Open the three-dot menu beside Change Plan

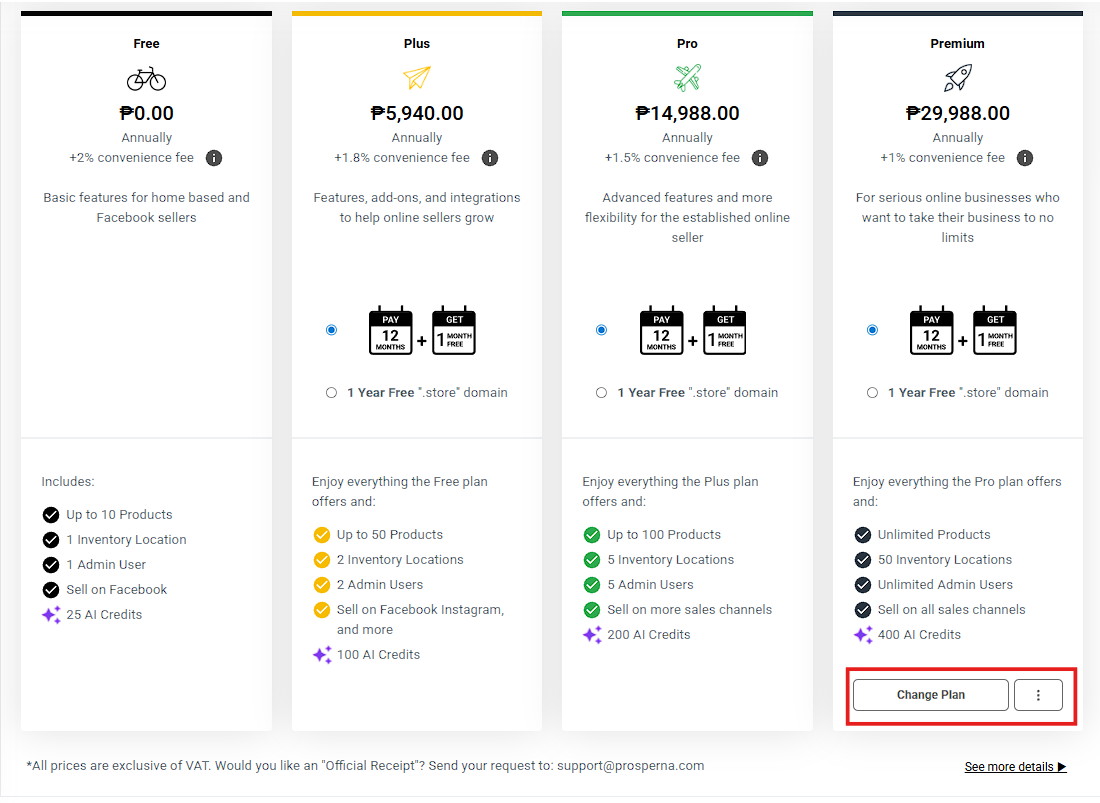pyautogui.click(x=1038, y=695)
